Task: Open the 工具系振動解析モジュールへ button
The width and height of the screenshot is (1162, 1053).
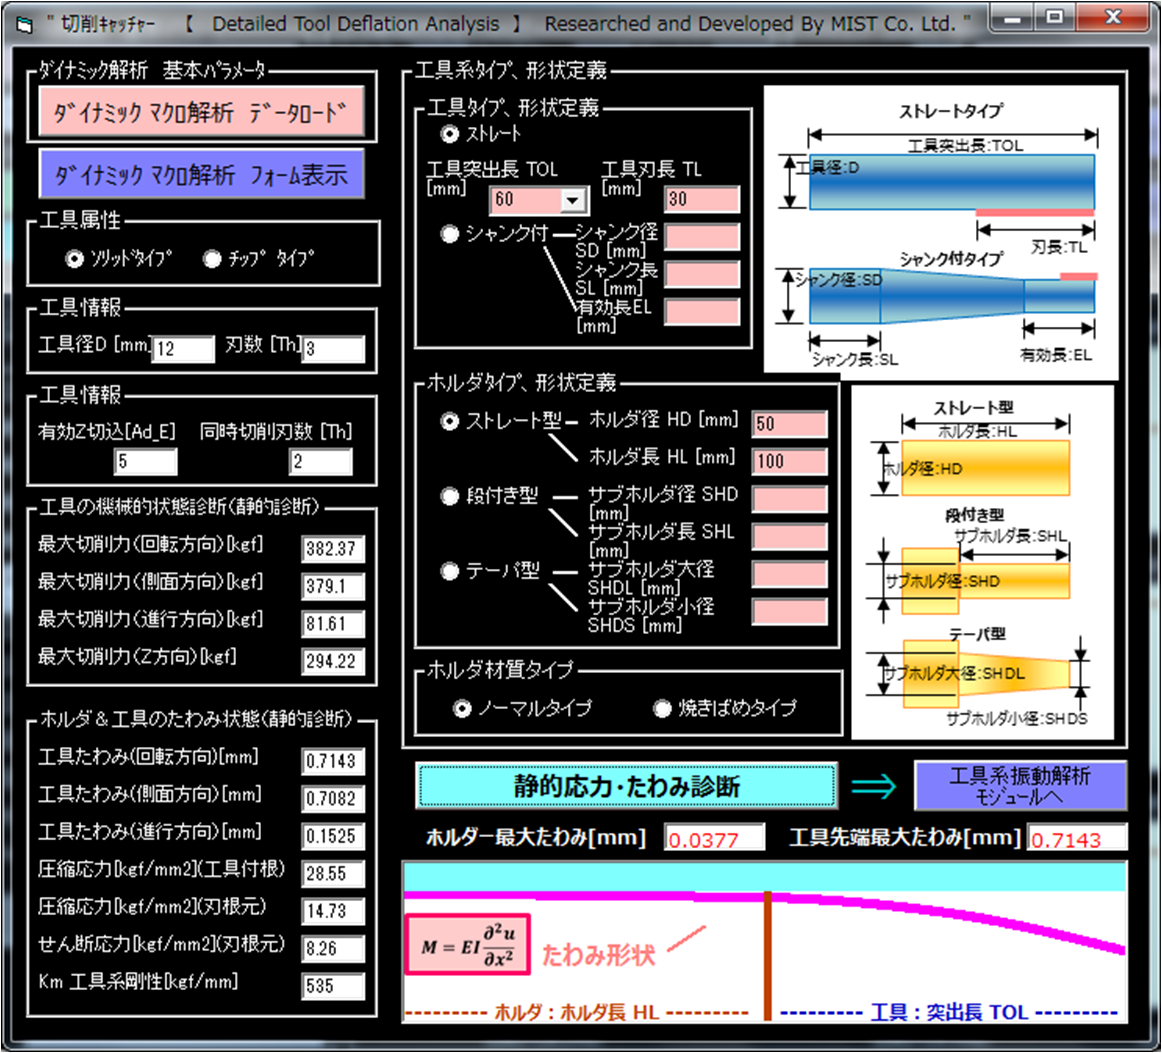Action: 1020,785
